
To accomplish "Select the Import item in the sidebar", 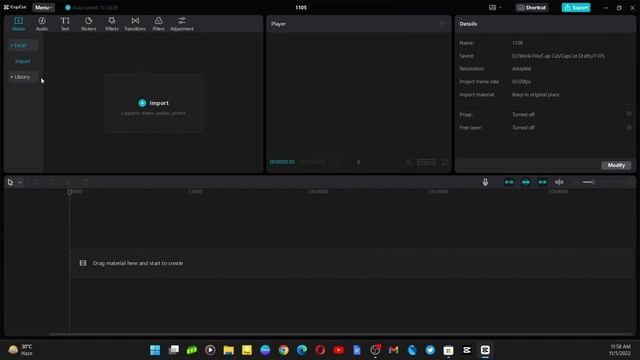I will [x=23, y=61].
